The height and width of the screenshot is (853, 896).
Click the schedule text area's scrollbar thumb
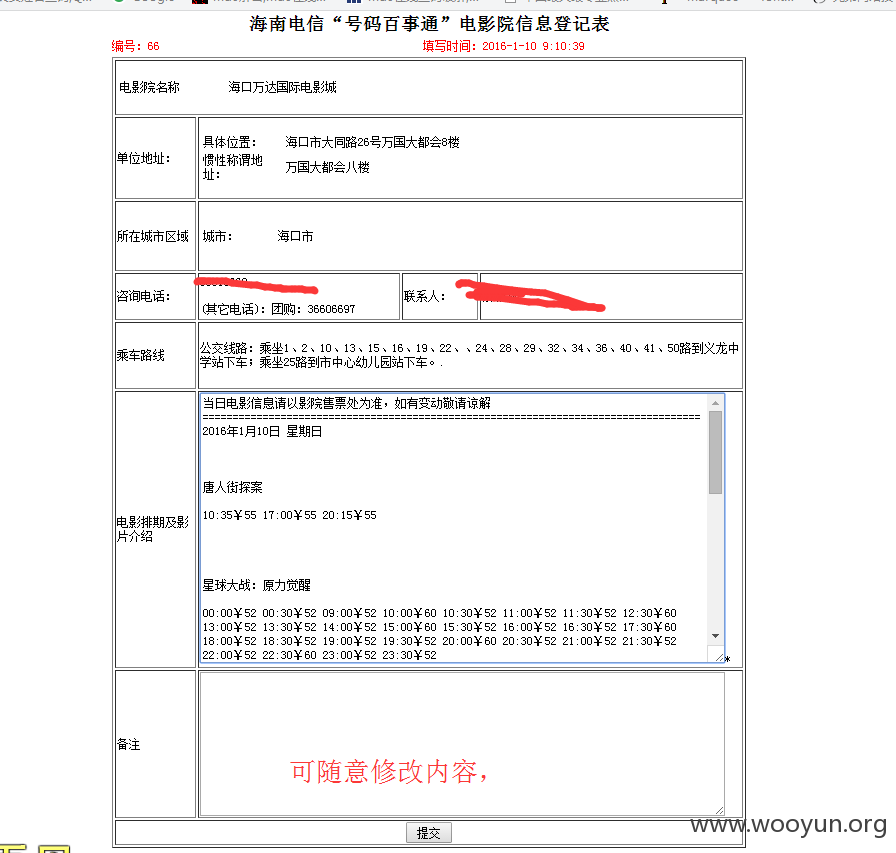[715, 452]
